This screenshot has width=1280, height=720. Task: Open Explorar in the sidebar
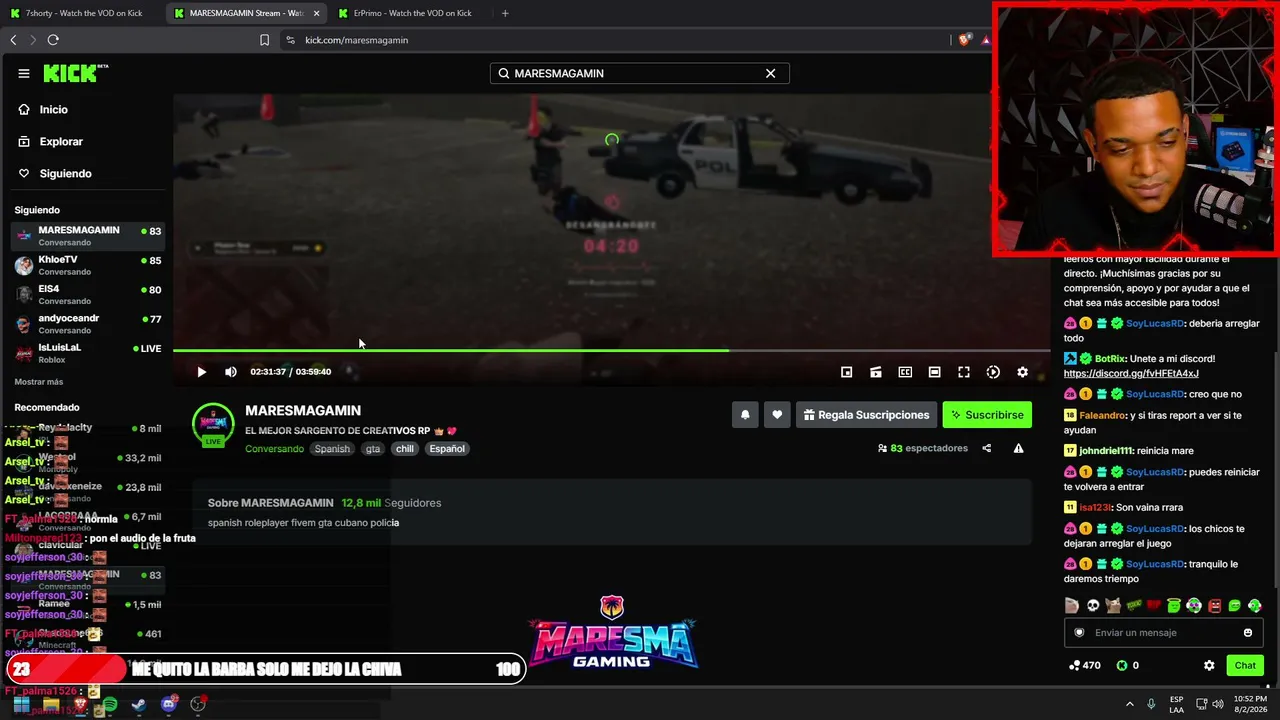click(x=51, y=142)
